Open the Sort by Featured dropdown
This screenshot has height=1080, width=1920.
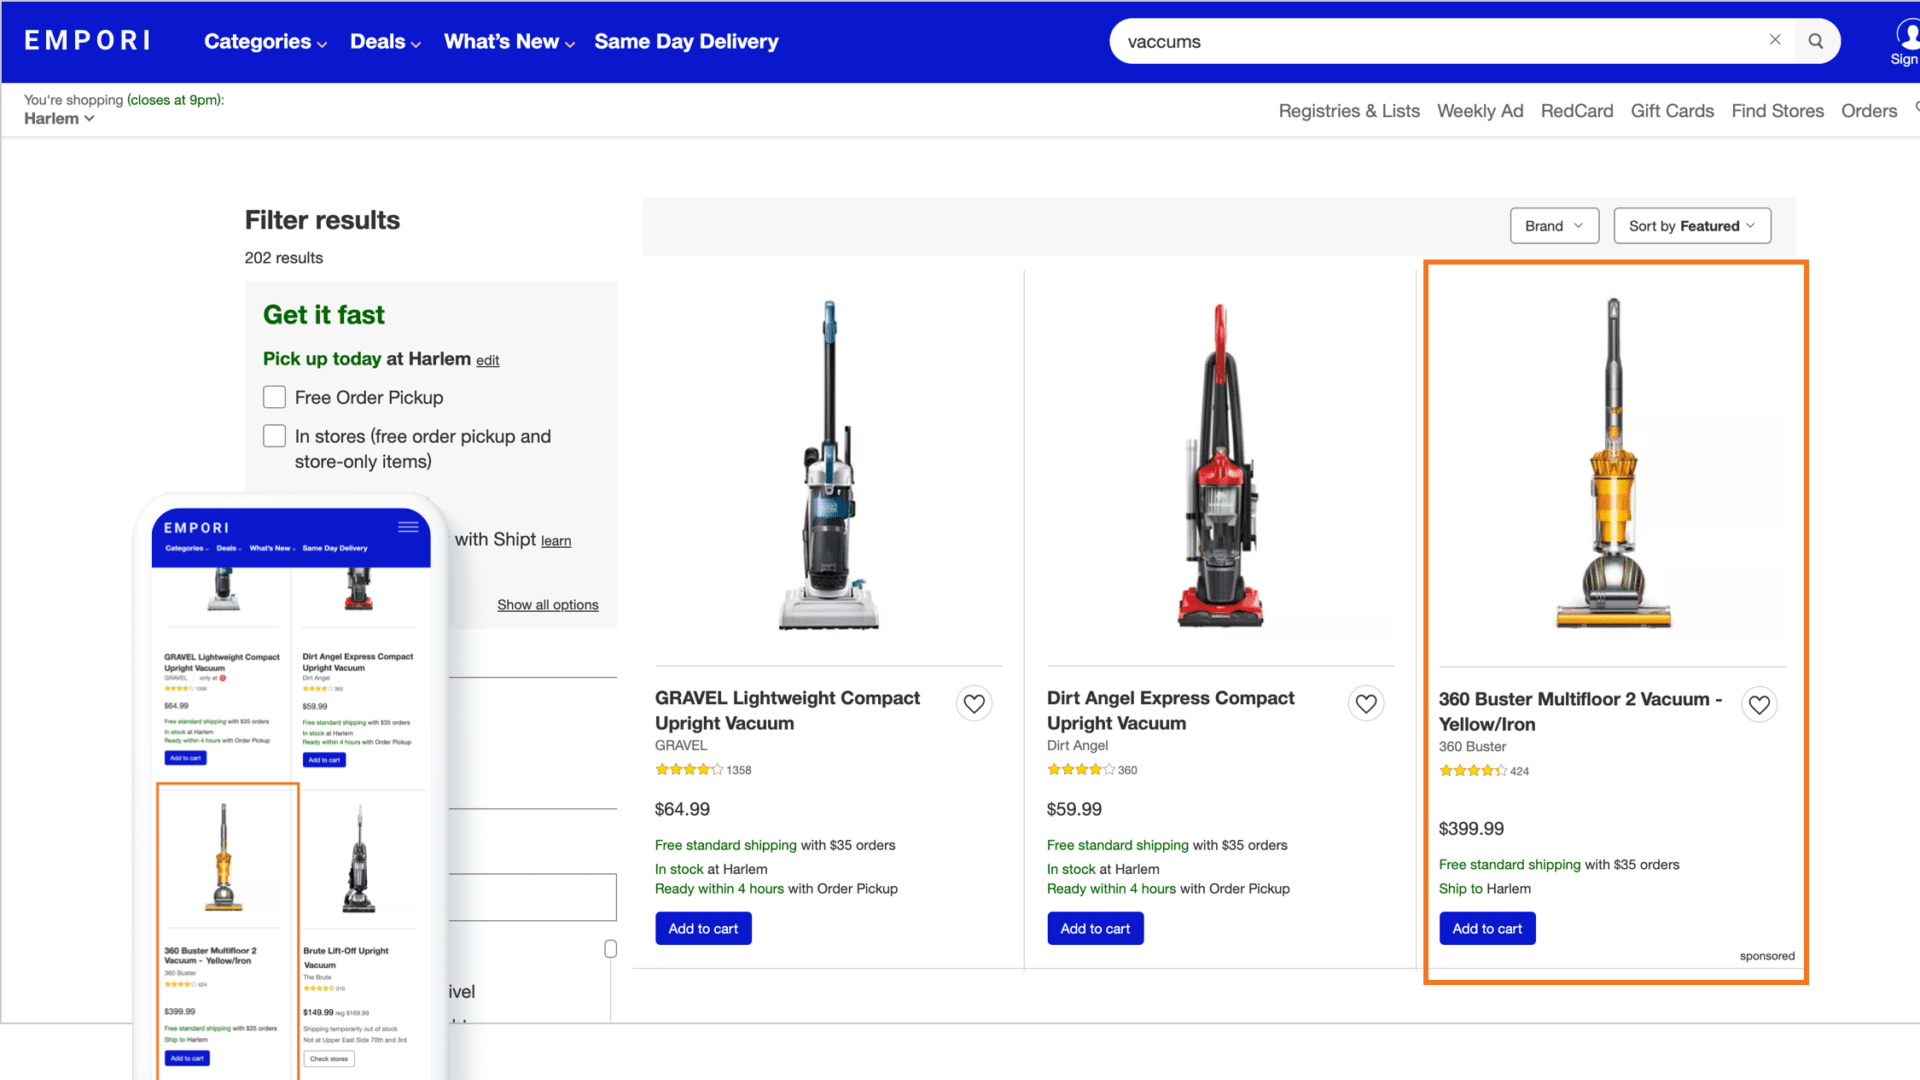point(1692,225)
